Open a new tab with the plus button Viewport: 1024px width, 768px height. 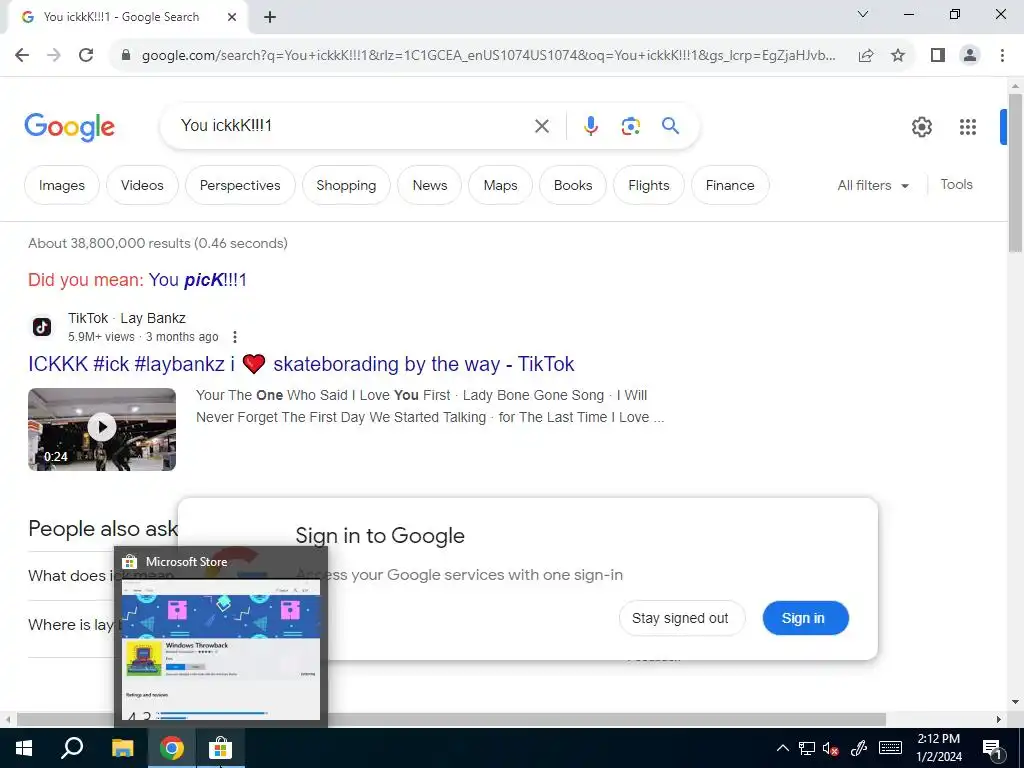pos(270,17)
